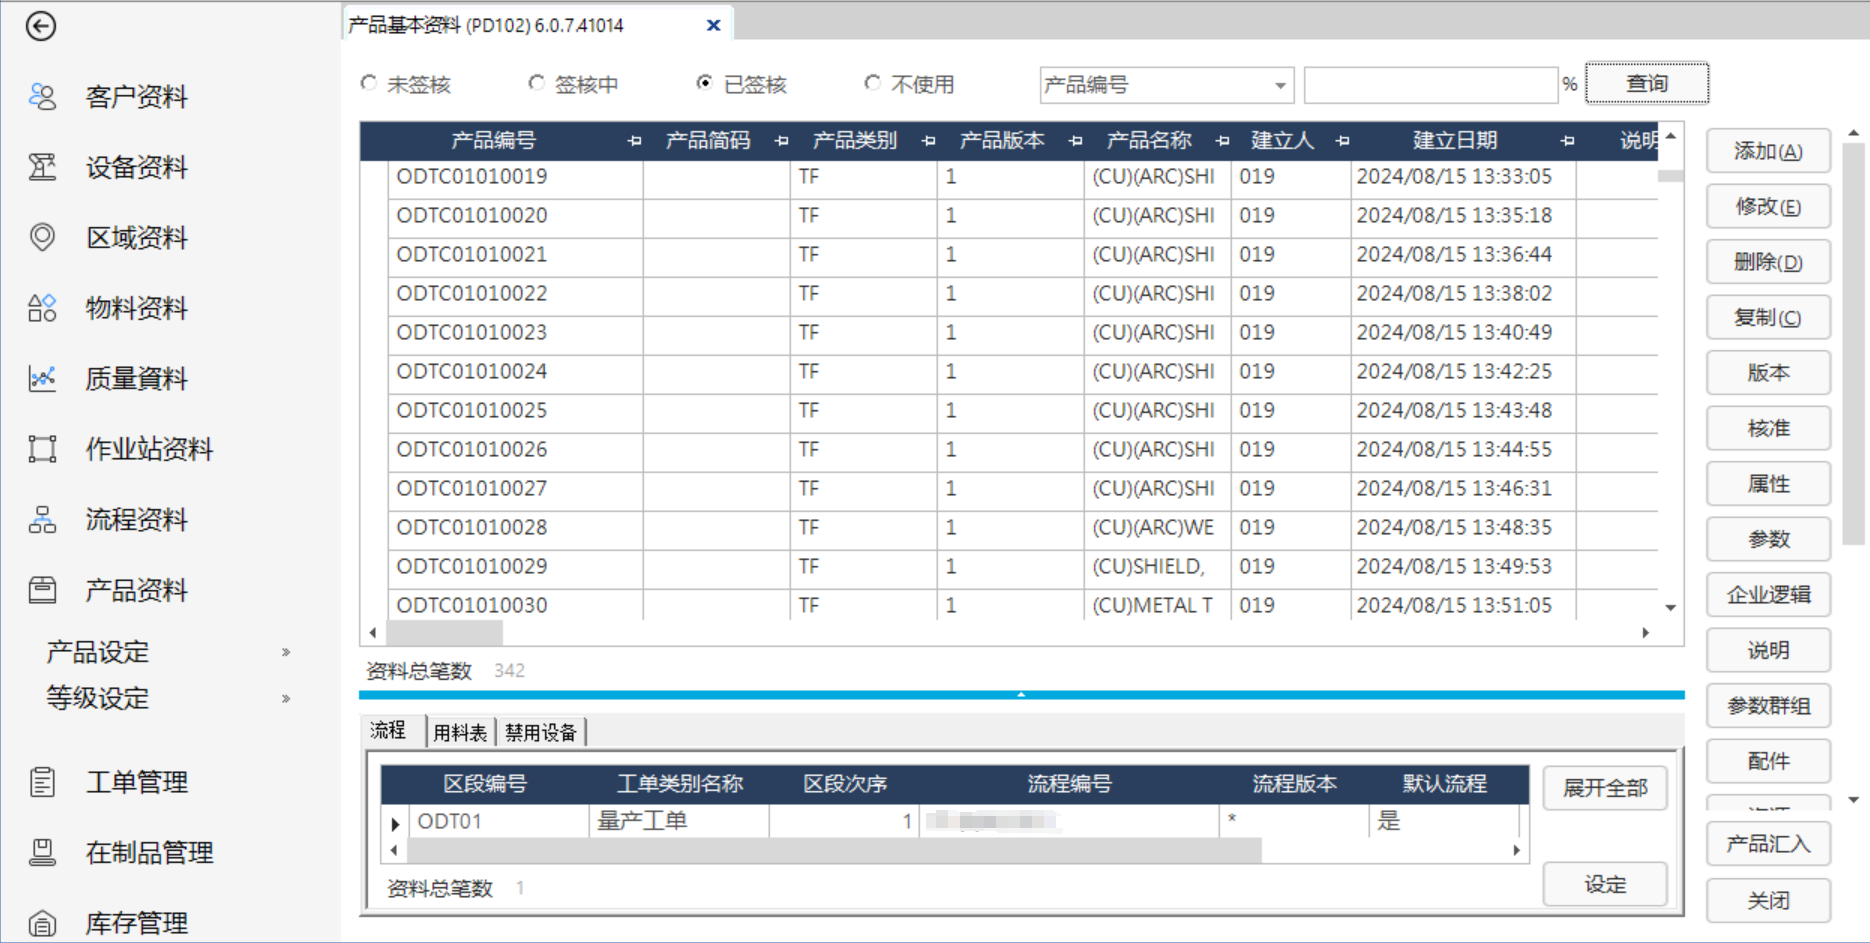The height and width of the screenshot is (943, 1870).
Task: Open 设备资料 sidebar icon
Action: tap(42, 167)
